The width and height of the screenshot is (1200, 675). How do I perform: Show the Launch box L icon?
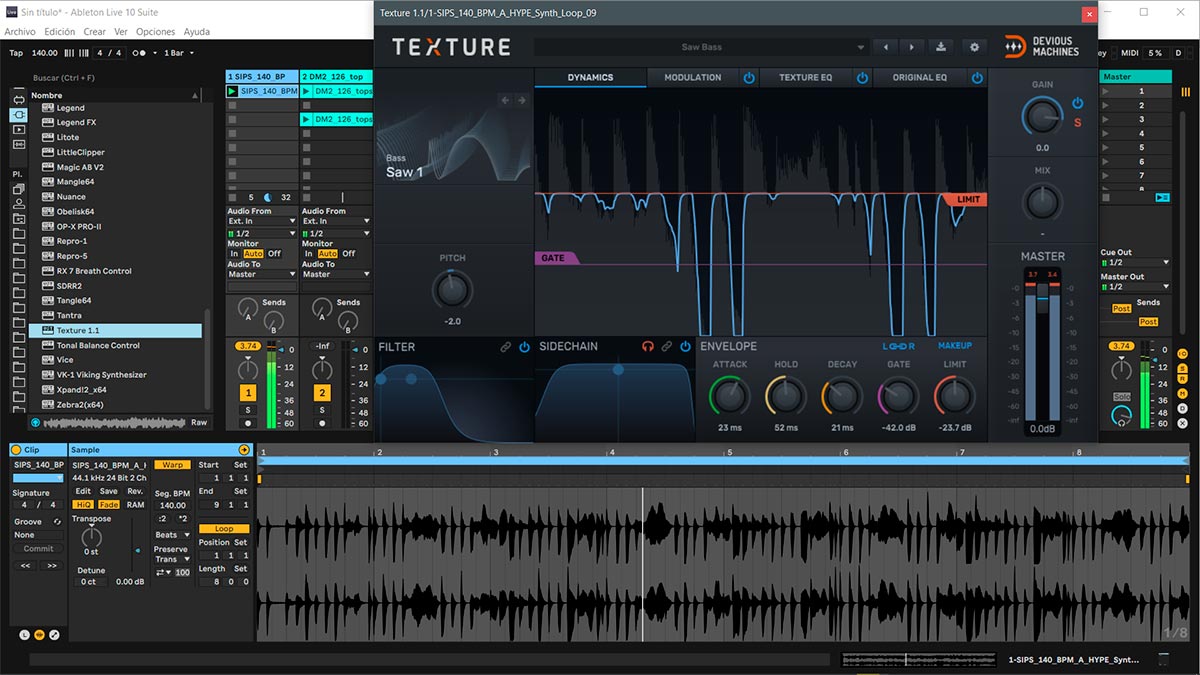point(25,635)
